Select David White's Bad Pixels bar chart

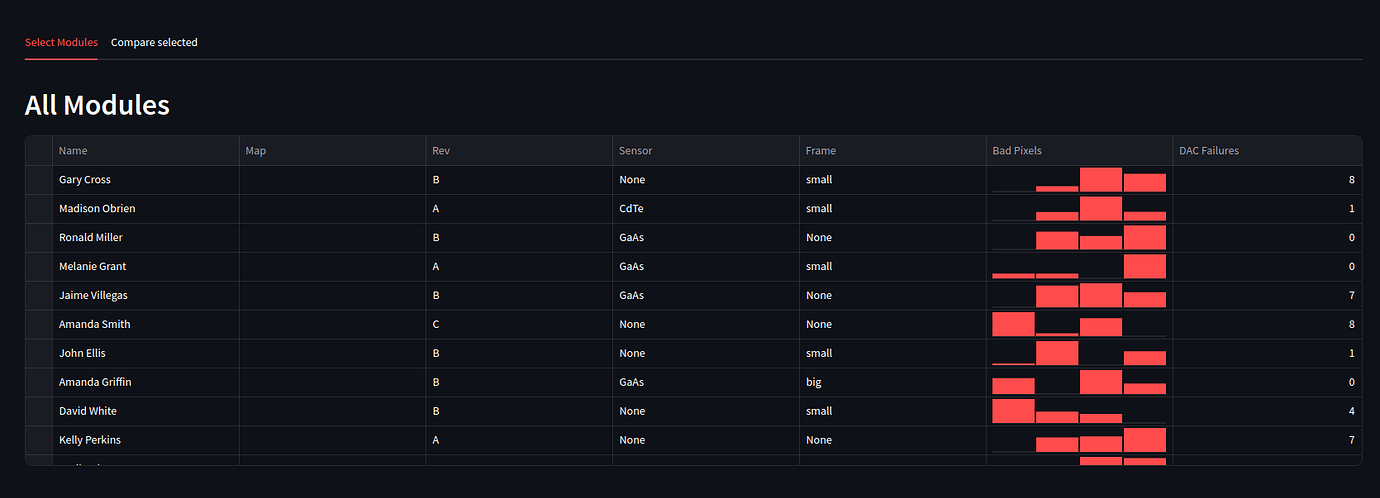coord(1079,411)
